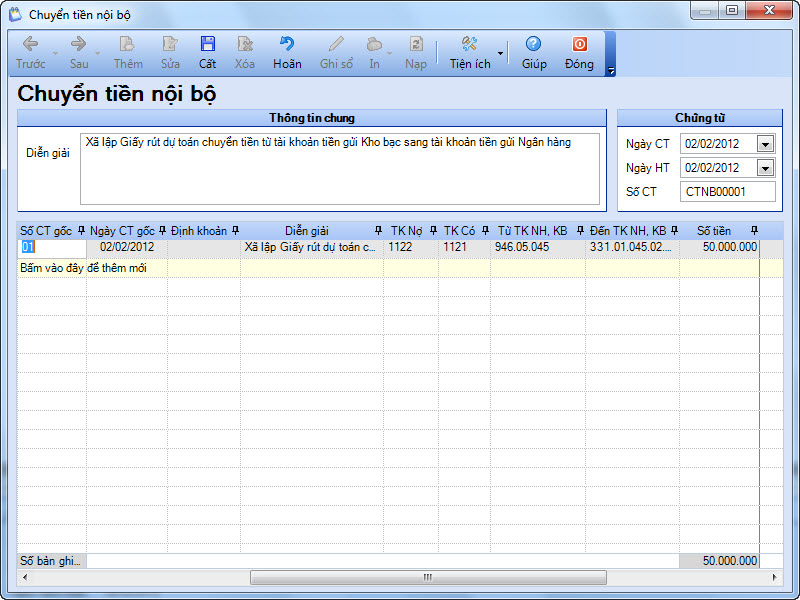The image size is (800, 600).
Task: Select TK Có cell 1121
Action: pyautogui.click(x=464, y=247)
